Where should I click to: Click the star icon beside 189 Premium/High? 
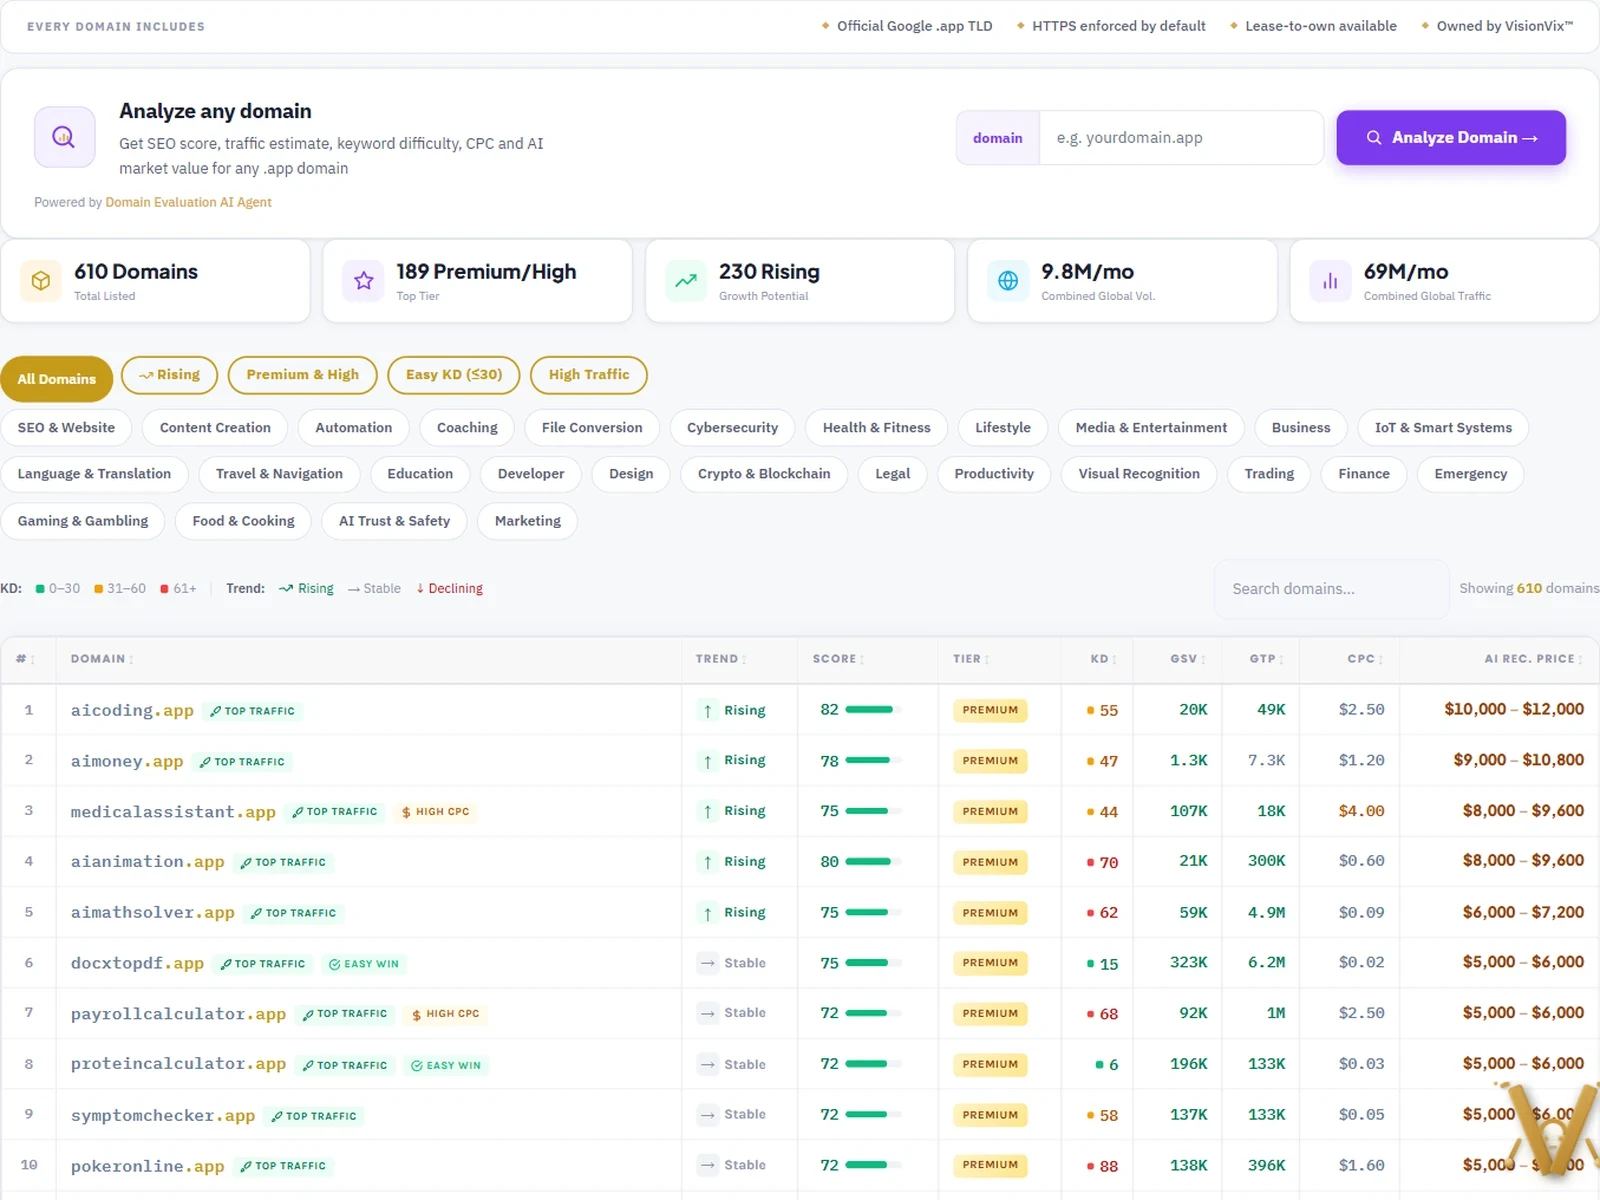pos(364,281)
